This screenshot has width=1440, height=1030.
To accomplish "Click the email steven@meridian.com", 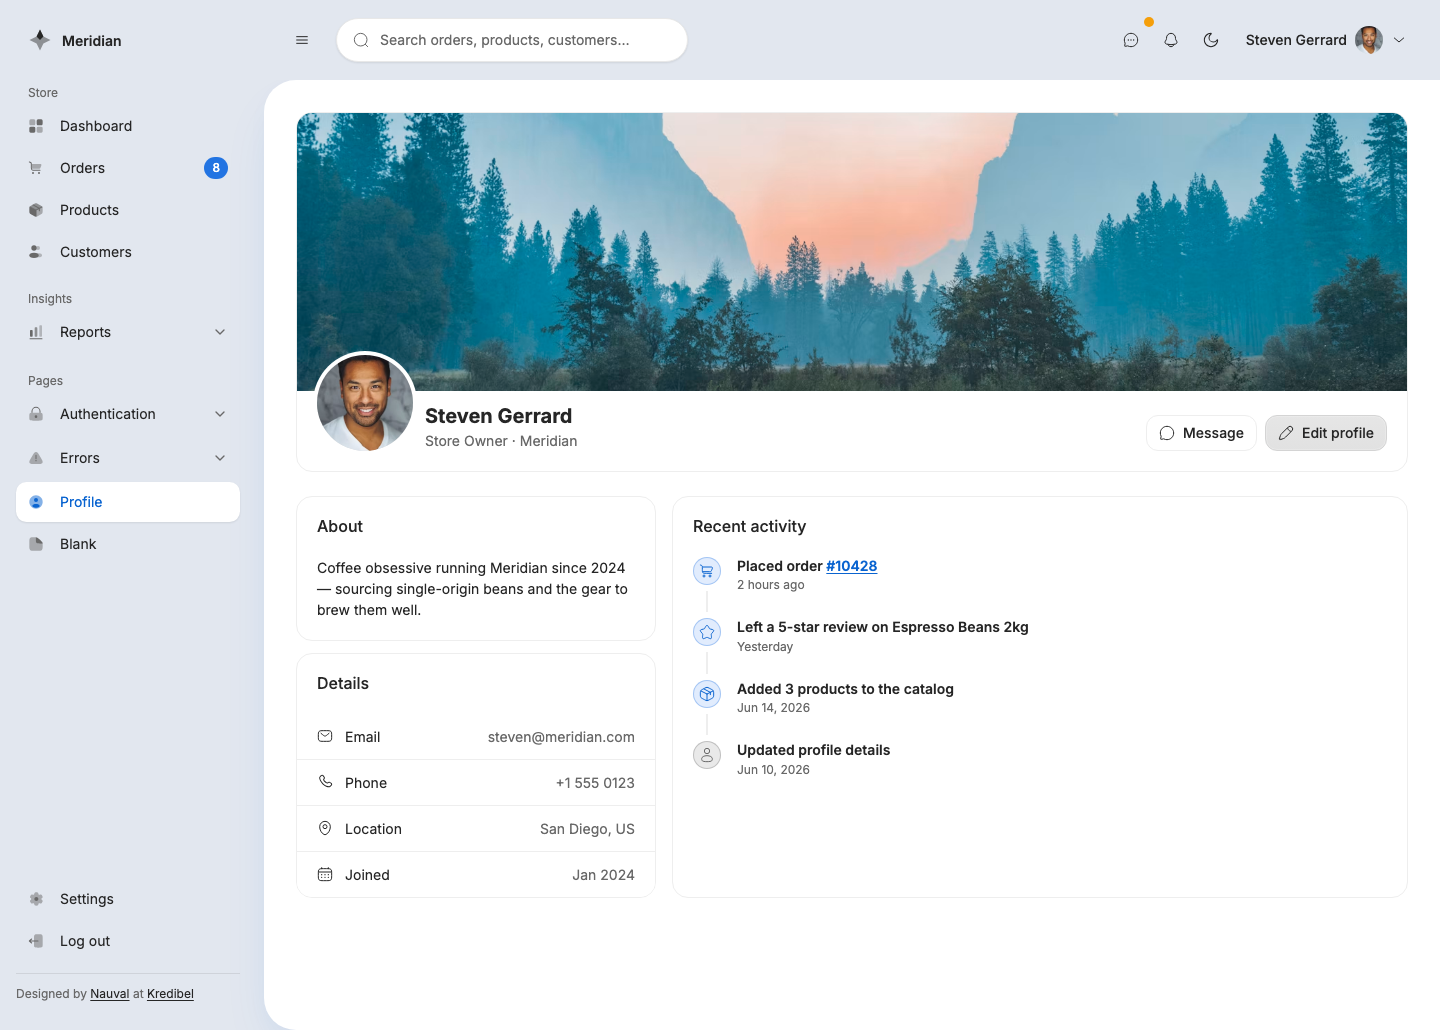I will click(x=561, y=737).
